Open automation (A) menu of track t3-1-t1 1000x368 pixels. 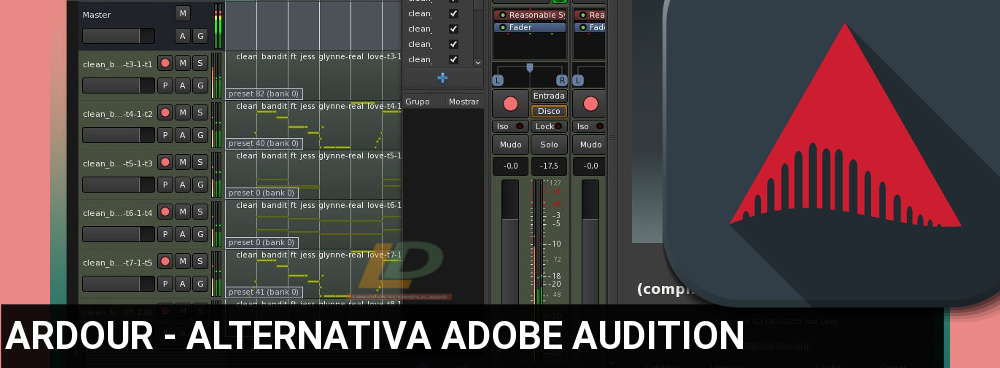pos(182,85)
